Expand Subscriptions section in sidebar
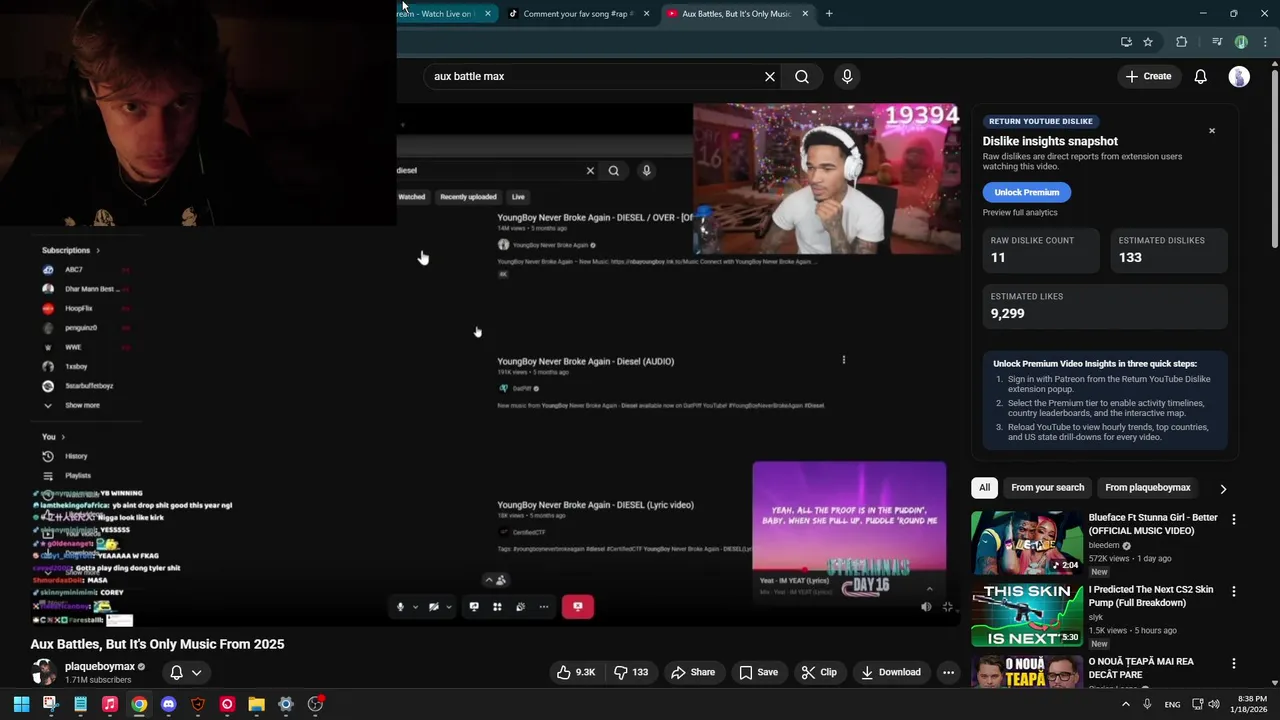This screenshot has height=720, width=1280. (71, 250)
